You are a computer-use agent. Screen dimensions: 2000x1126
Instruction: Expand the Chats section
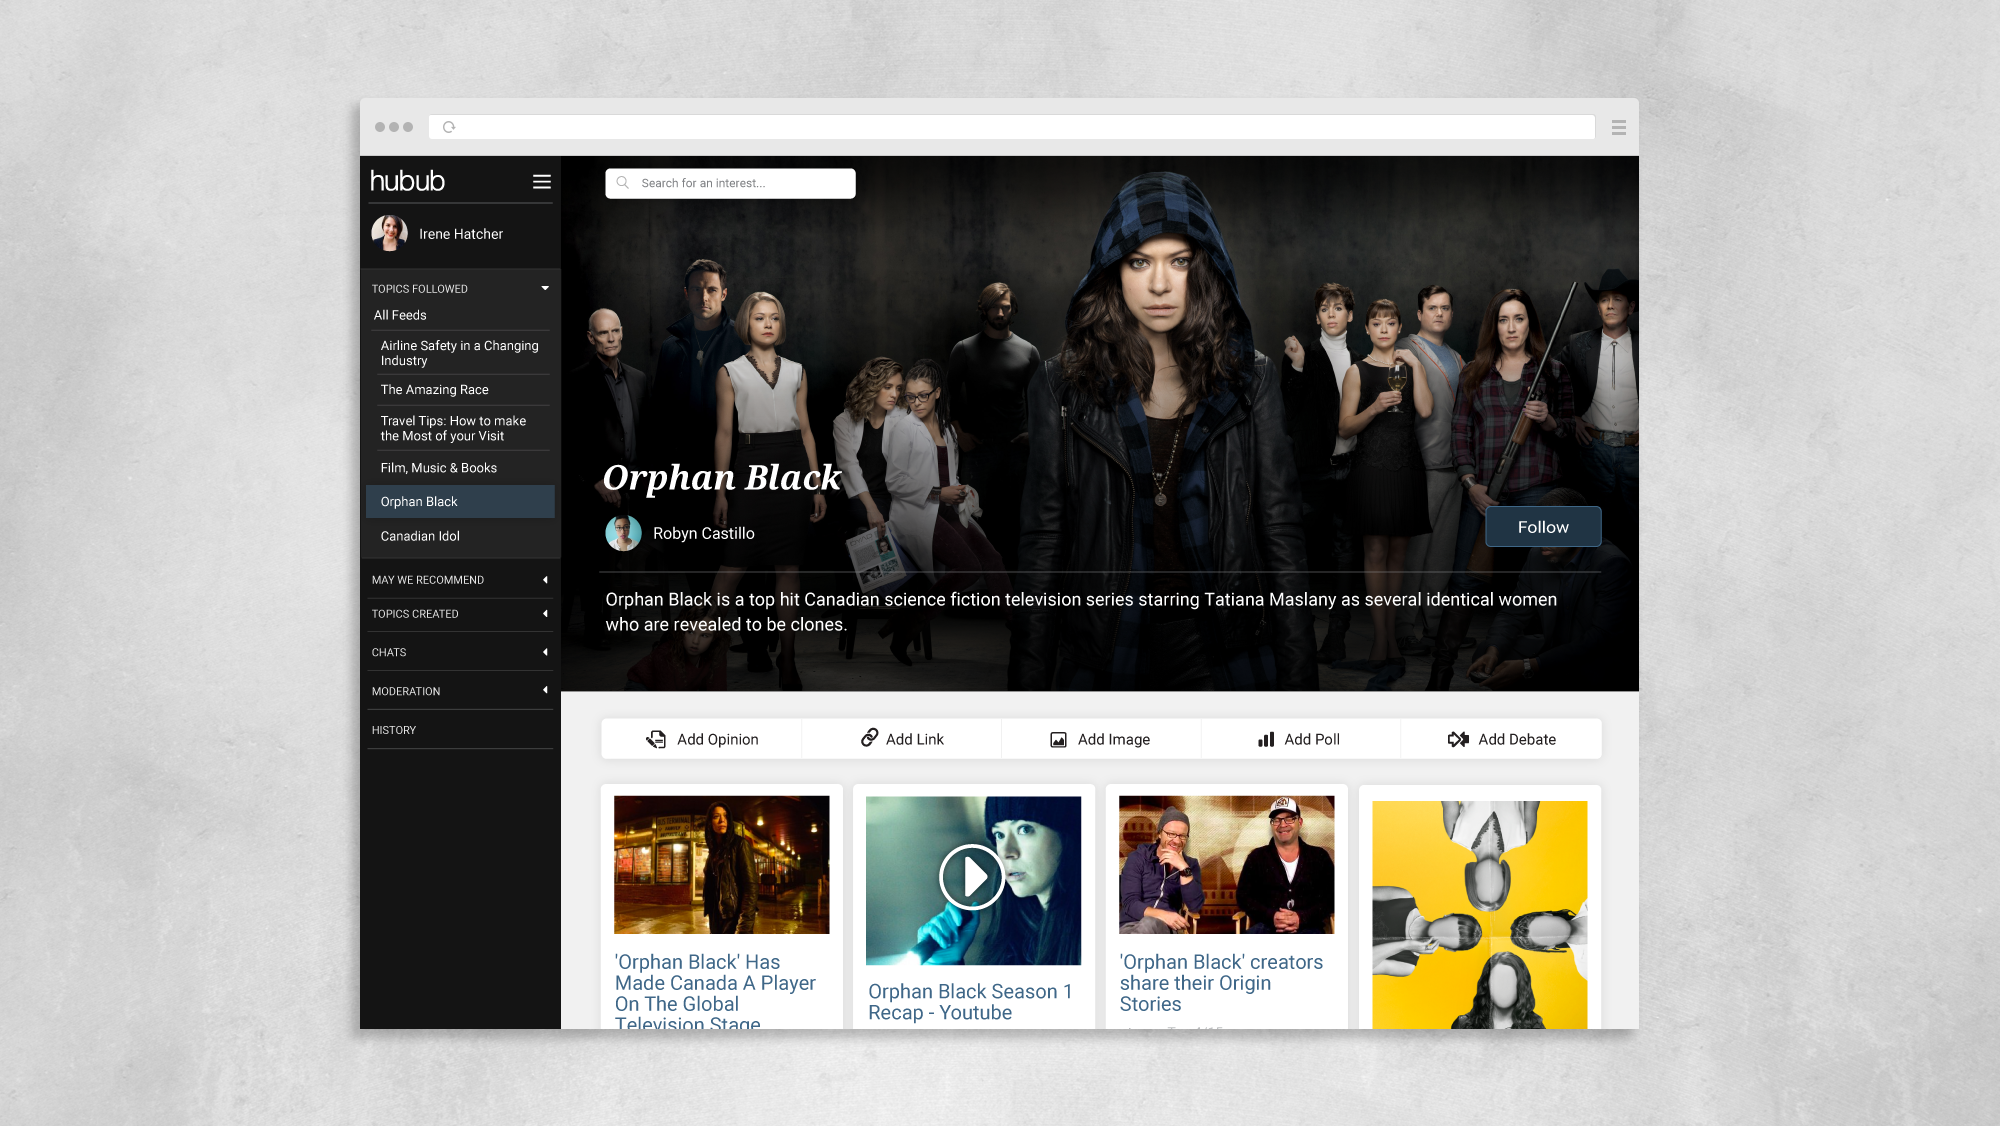pyautogui.click(x=545, y=652)
